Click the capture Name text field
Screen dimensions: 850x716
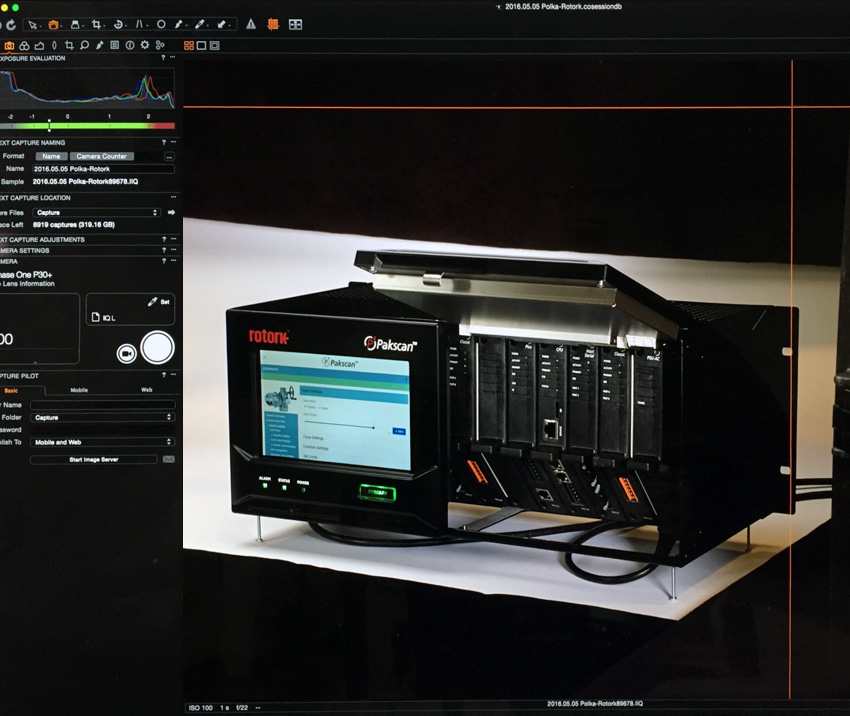(x=103, y=169)
